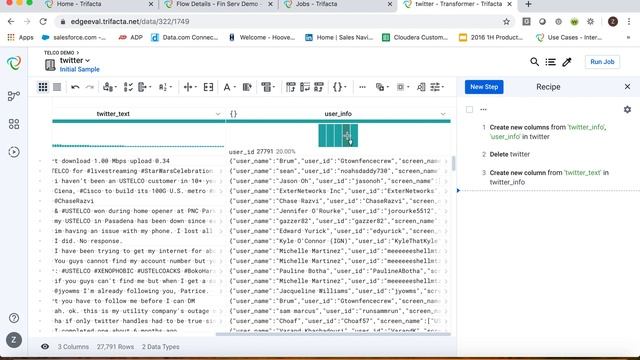Select recipe step 3 Create new column

tap(547, 177)
